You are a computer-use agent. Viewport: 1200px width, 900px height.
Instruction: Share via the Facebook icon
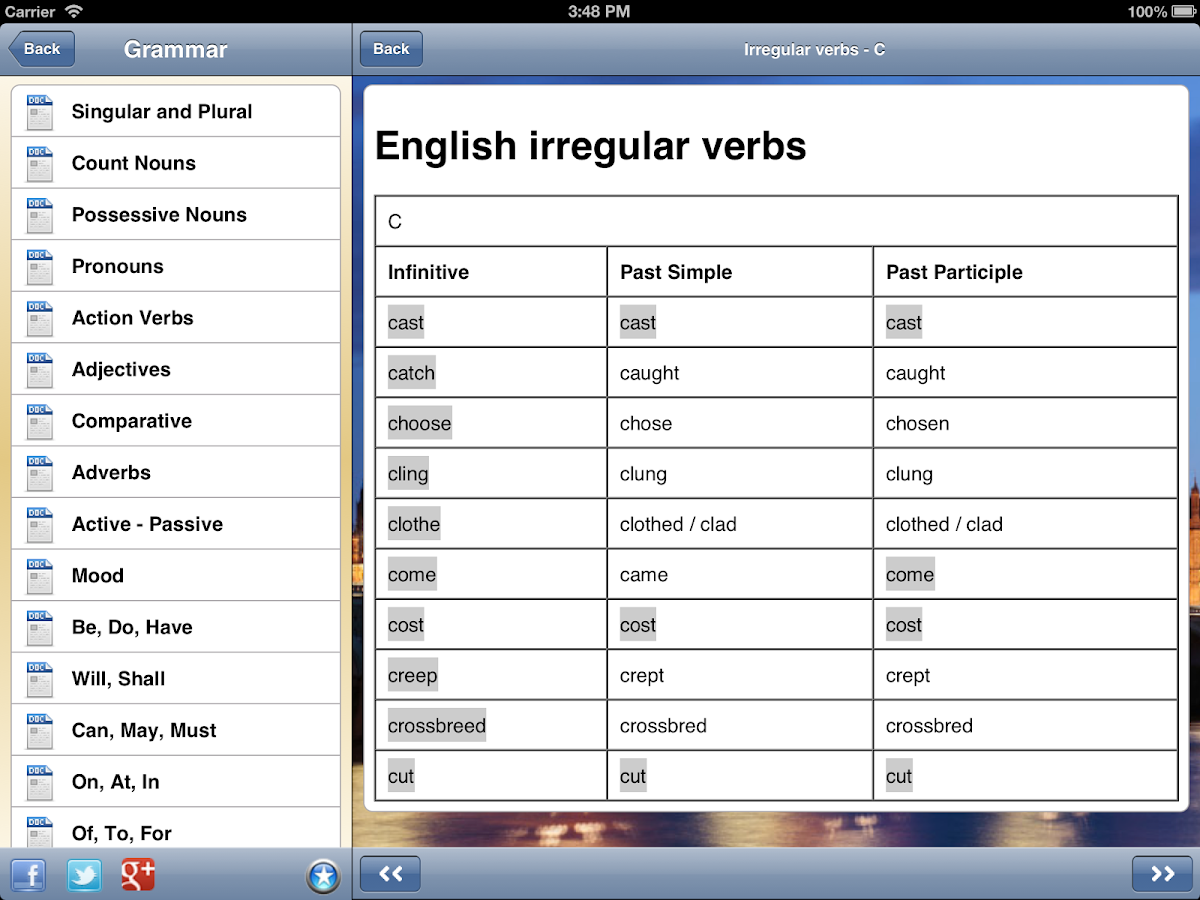tap(28, 875)
